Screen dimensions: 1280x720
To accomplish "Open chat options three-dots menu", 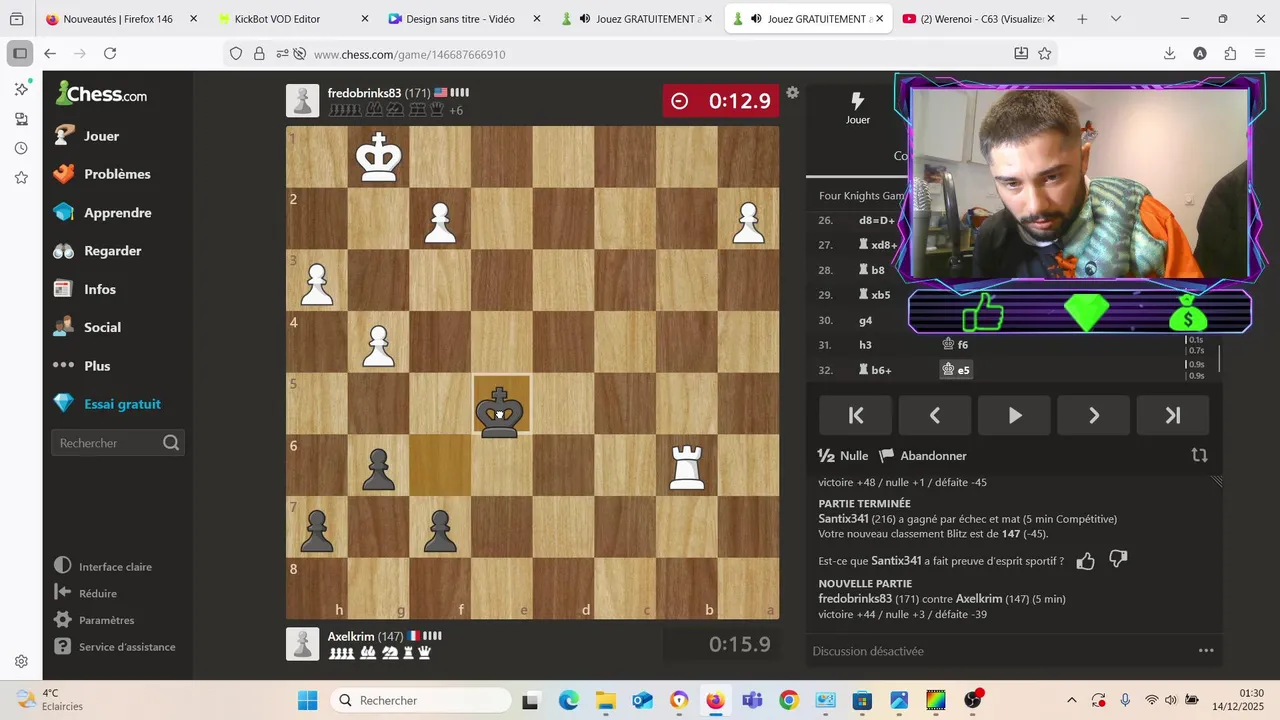I will pyautogui.click(x=1206, y=651).
